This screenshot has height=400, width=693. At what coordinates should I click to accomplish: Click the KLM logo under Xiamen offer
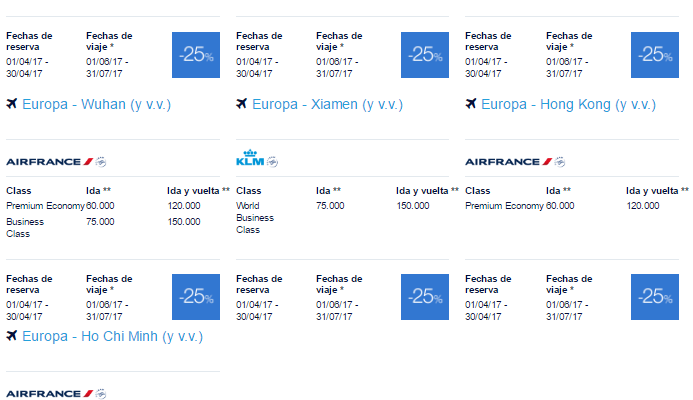pyautogui.click(x=250, y=158)
